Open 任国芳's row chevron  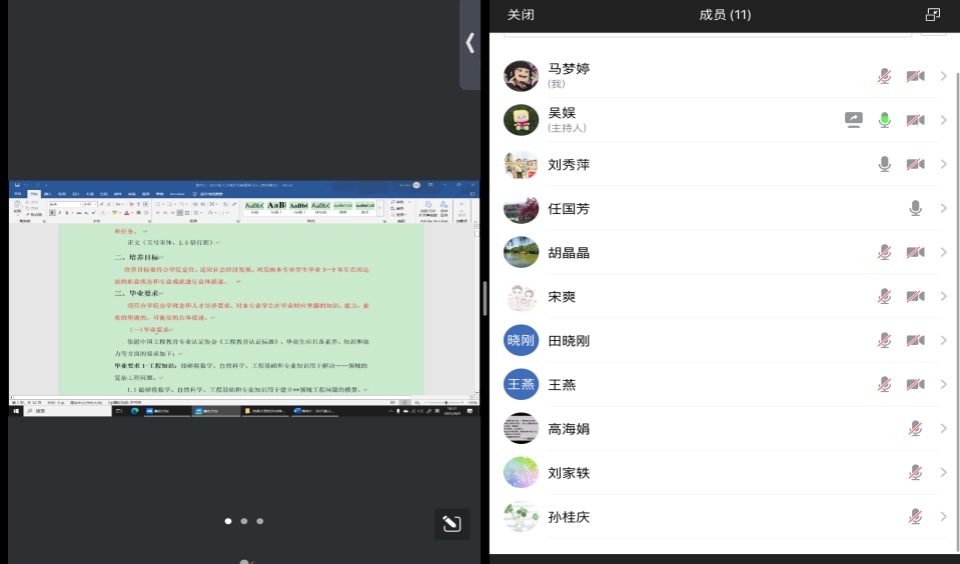click(943, 208)
